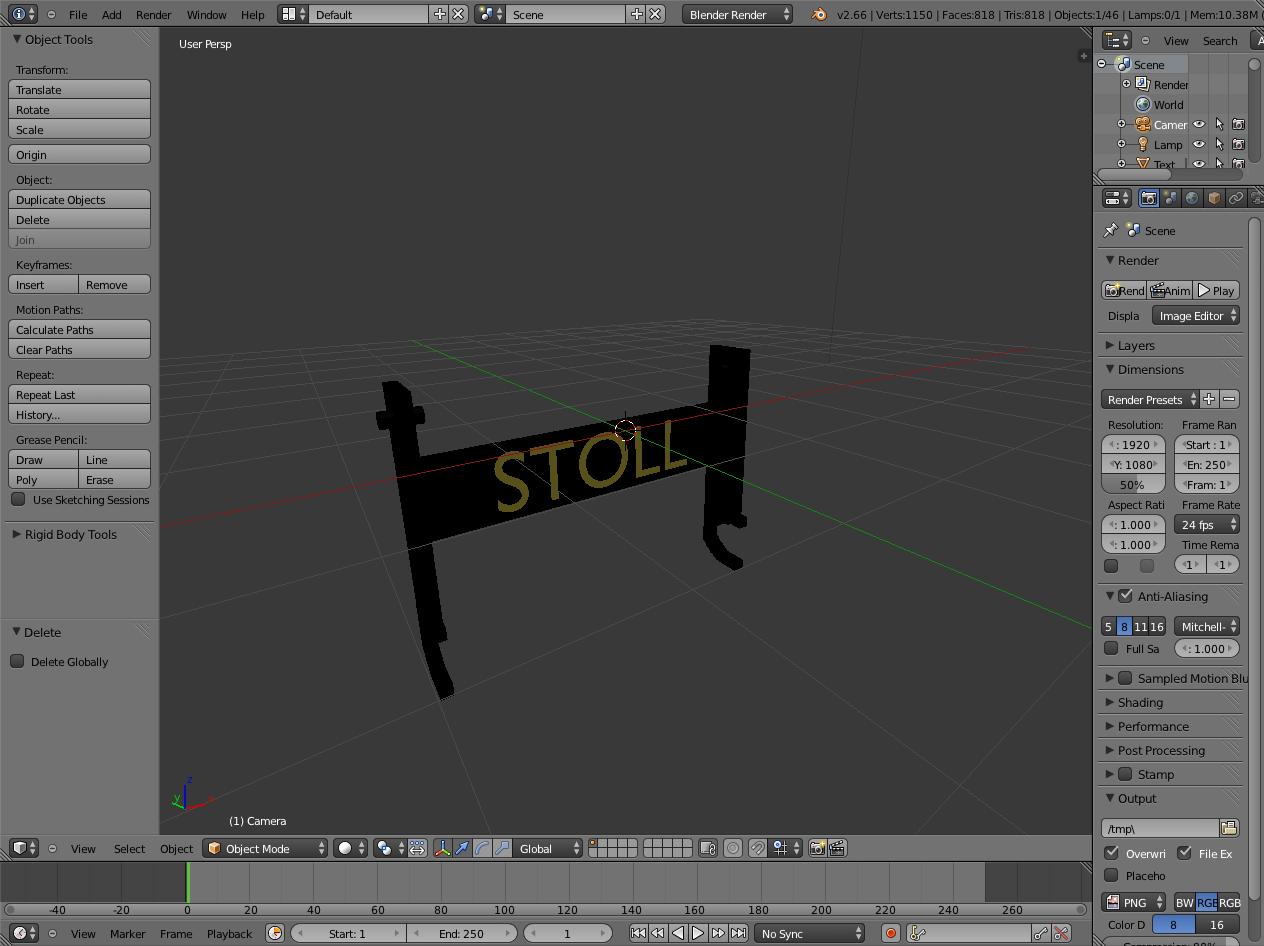The image size is (1264, 946).
Task: Play the animation in reverse
Action: coord(678,933)
